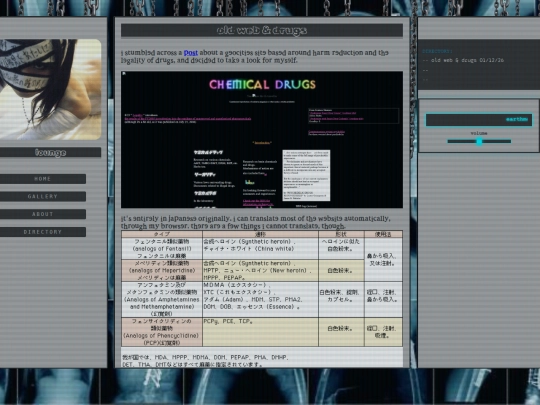Click the orange Introduction link in screenshot
Screen dimensions: 540x405
(x=262, y=143)
